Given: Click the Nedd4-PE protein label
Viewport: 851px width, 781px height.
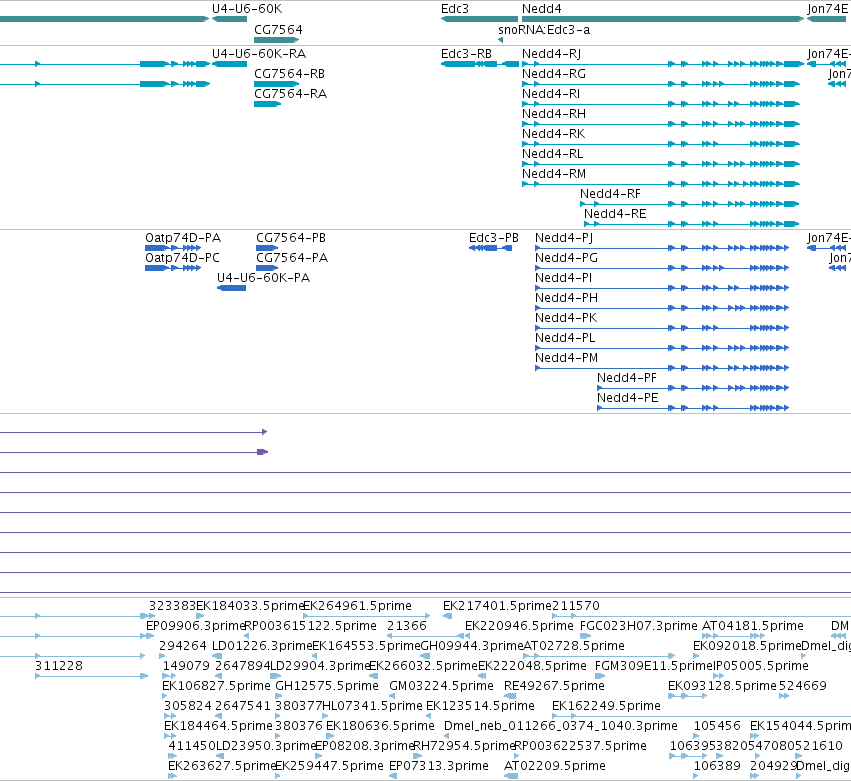Looking at the screenshot, I should coord(627,398).
